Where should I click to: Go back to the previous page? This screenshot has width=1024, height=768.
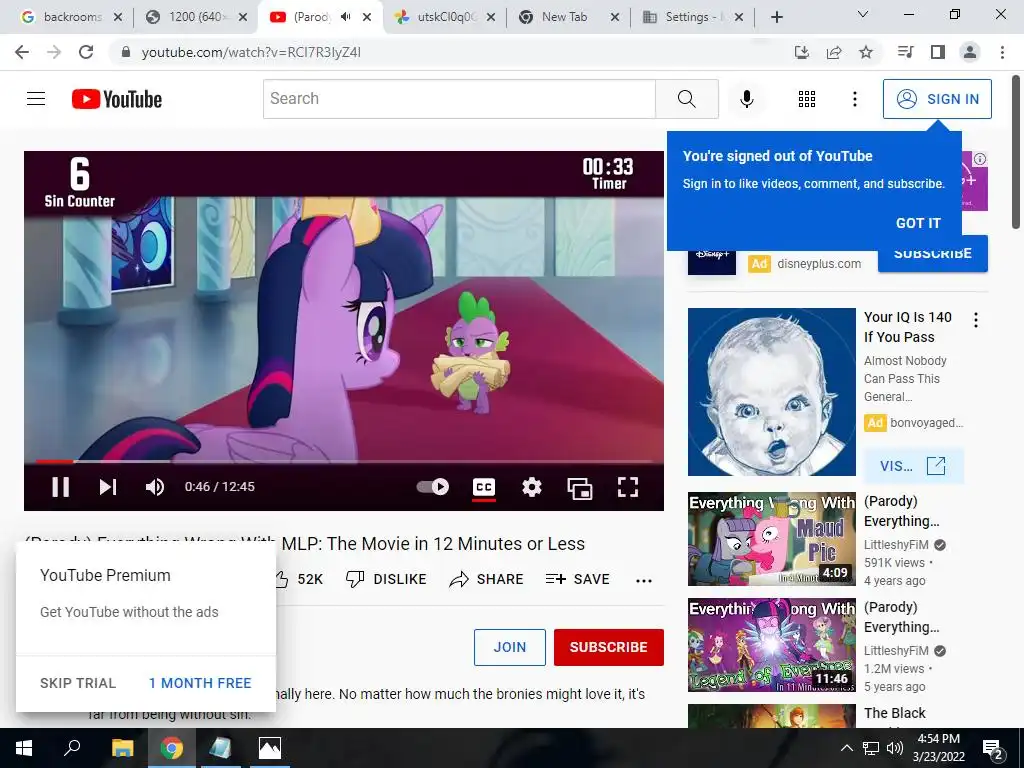click(22, 52)
